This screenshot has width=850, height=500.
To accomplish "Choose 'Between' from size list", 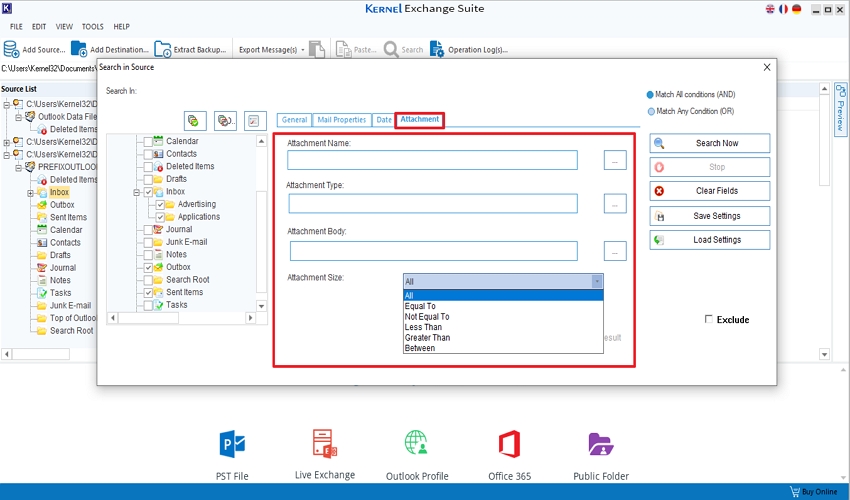I will click(503, 348).
